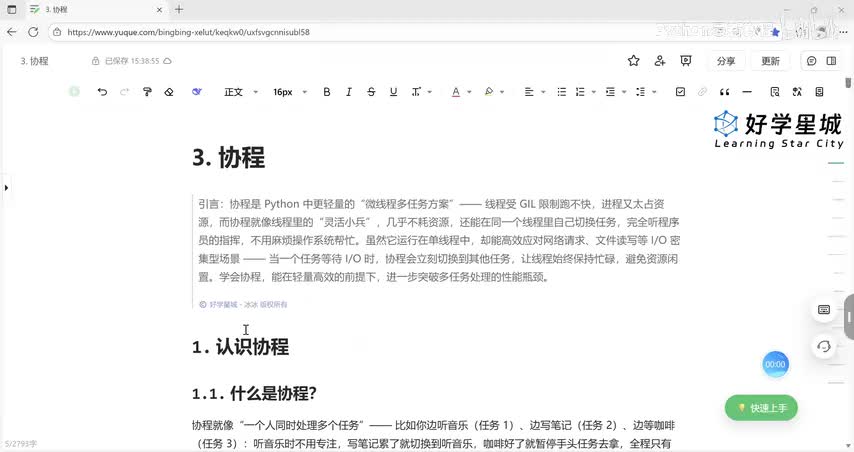854x452 pixels.
Task: Open a new browser tab
Action: [x=179, y=9]
